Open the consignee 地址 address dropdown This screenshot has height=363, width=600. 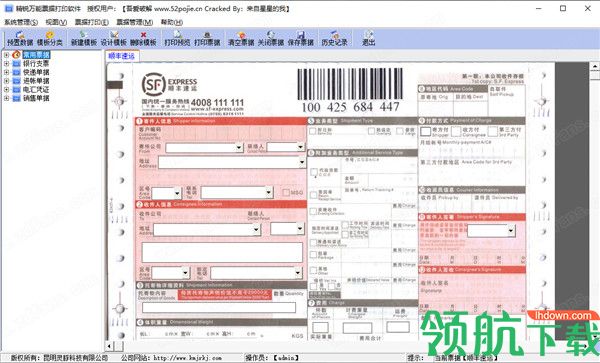(x=256, y=230)
